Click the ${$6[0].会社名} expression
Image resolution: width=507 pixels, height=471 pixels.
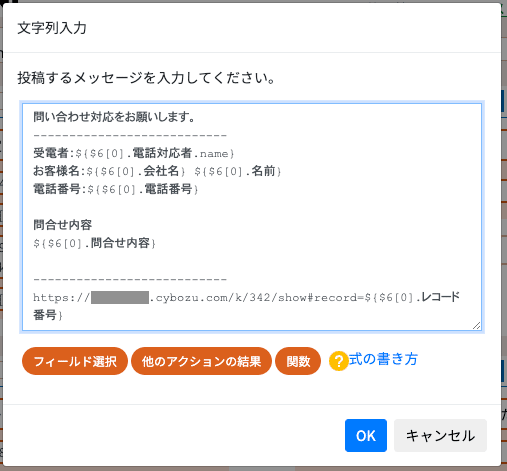tap(136, 171)
